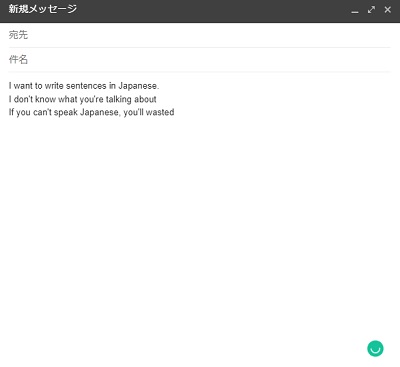This screenshot has width=400, height=367.
Task: Click the line "I want to write sentences in Japanese."
Action: (84, 86)
